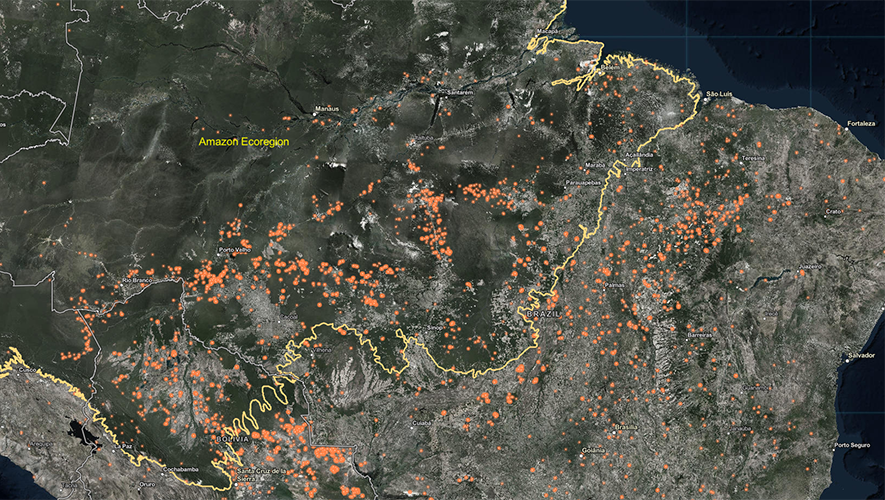
Task: Select the "Juazeiro" city label
Action: click(x=810, y=267)
